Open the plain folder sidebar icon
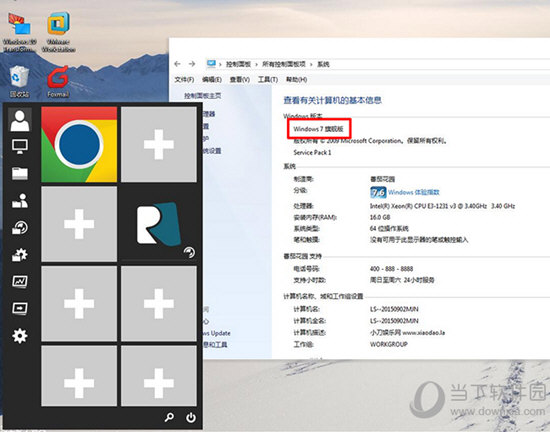This screenshot has height=432, width=550. [x=20, y=173]
